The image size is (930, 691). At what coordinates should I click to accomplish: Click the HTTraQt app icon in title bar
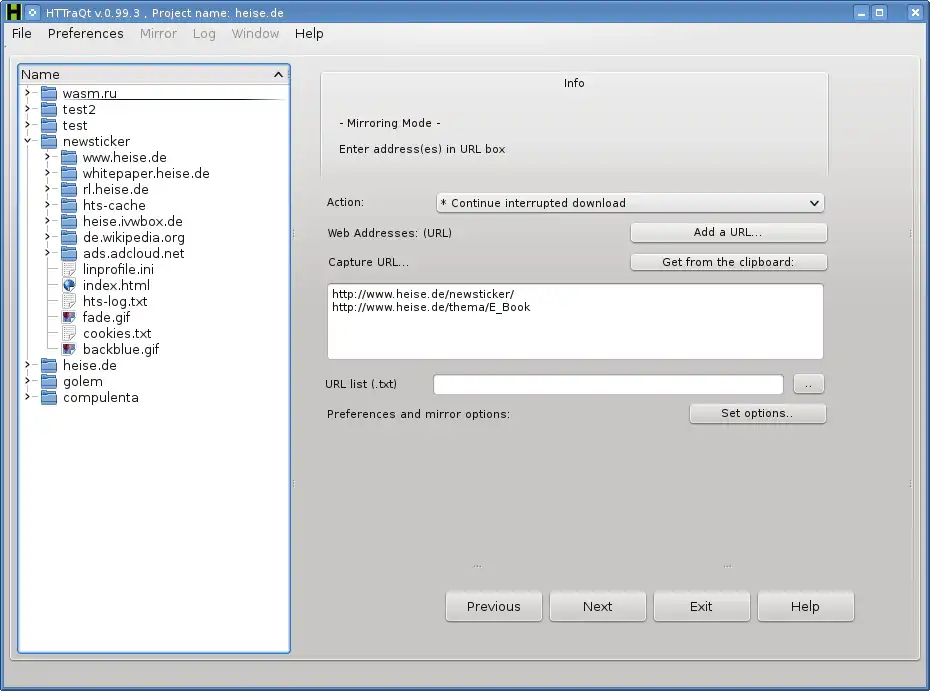pyautogui.click(x=13, y=12)
